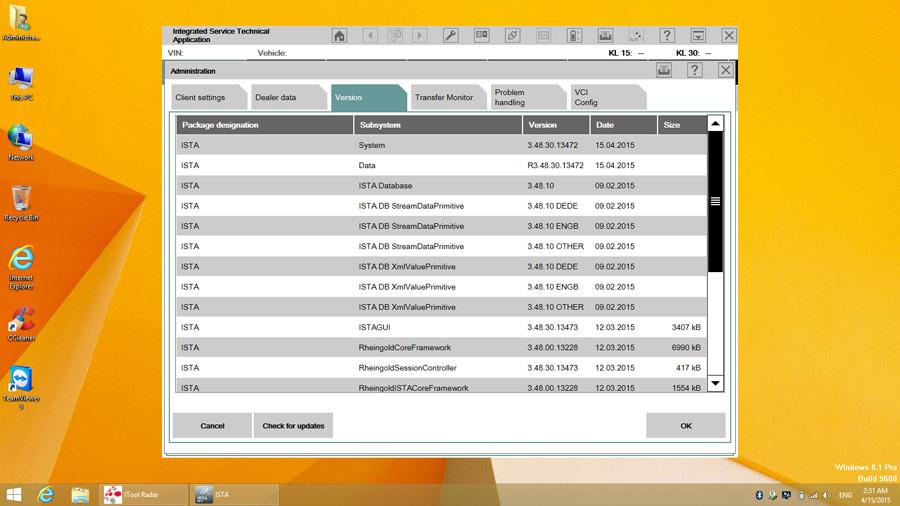Close the Administration dialog with X
This screenshot has width=900, height=506.
726,71
